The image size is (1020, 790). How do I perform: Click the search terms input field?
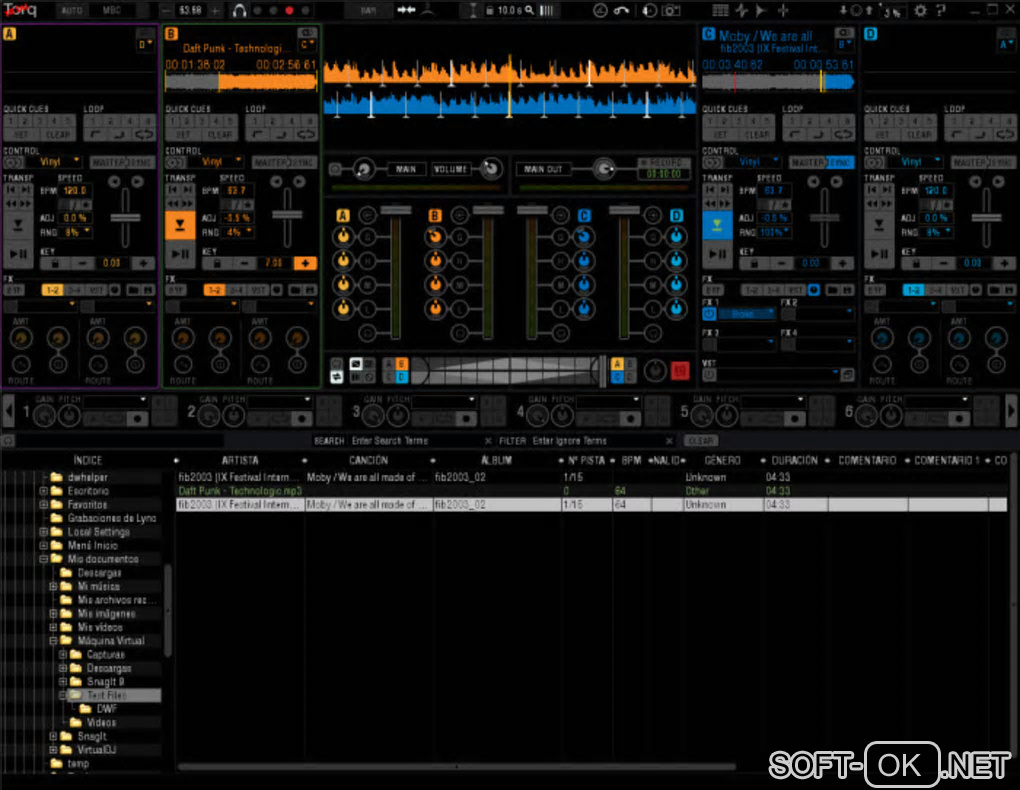417,441
